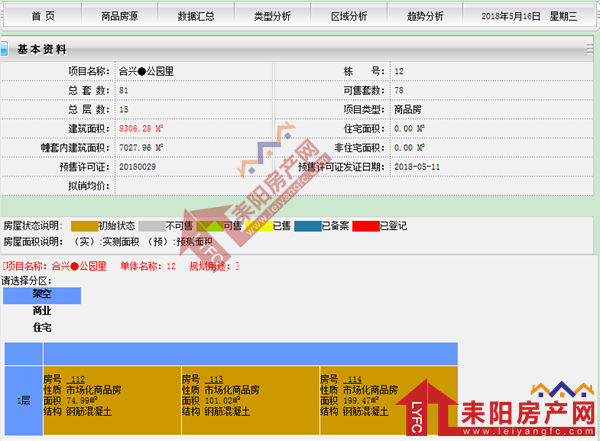Click project name value 合兴●公园里
Image resolution: width=600 pixels, height=441 pixels.
click(x=146, y=71)
